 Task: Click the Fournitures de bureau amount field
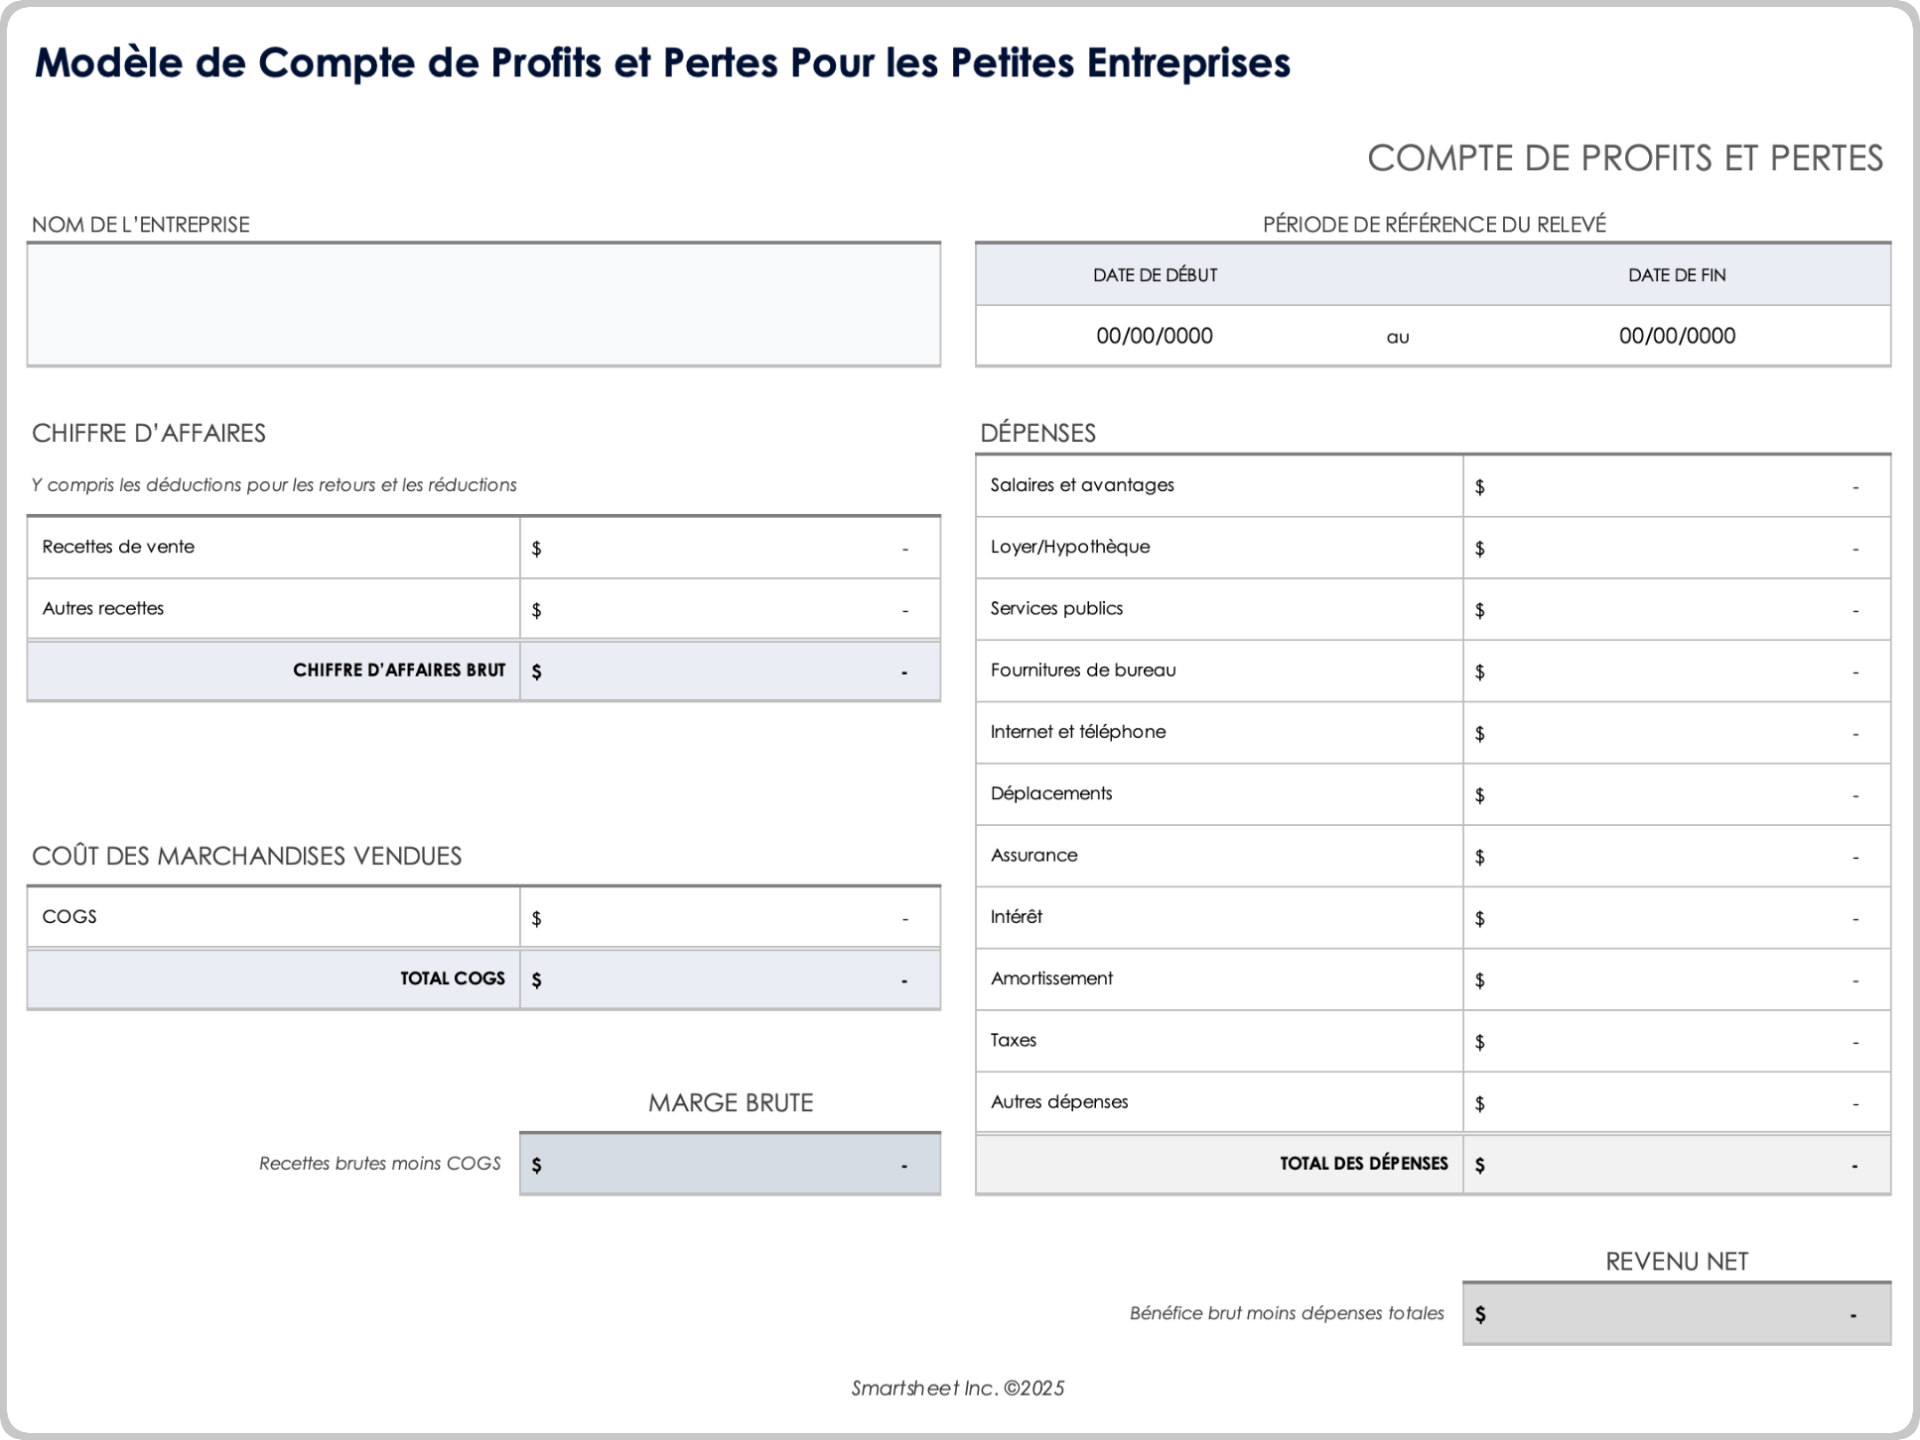[1677, 670]
